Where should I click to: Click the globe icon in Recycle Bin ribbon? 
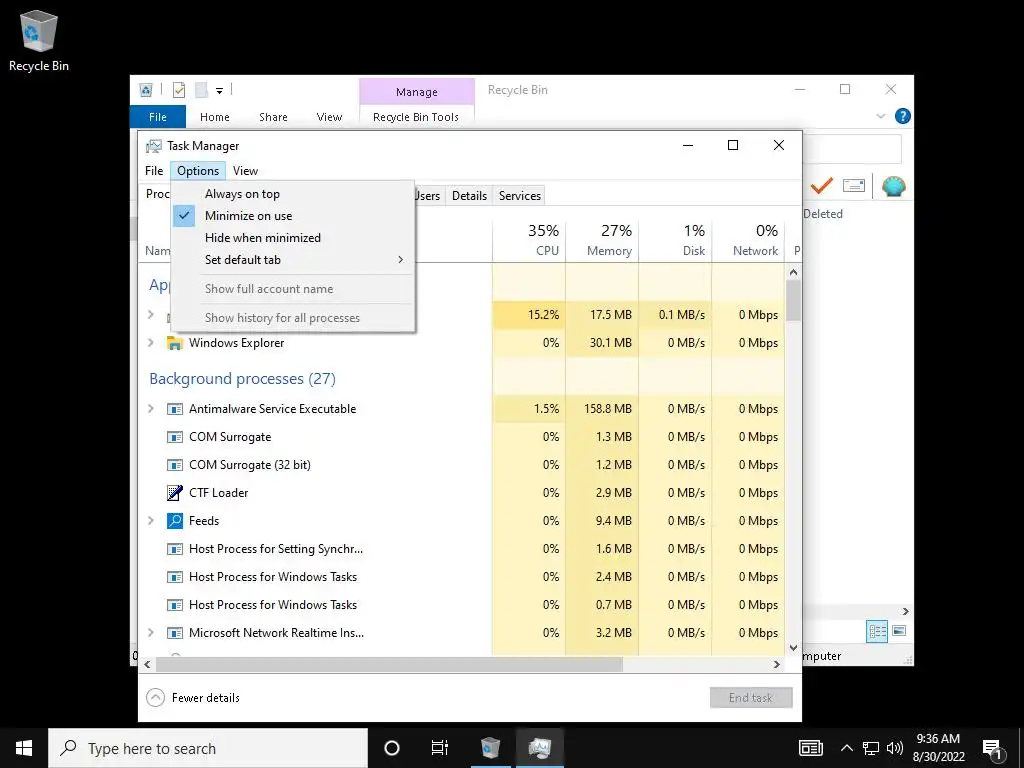893,186
